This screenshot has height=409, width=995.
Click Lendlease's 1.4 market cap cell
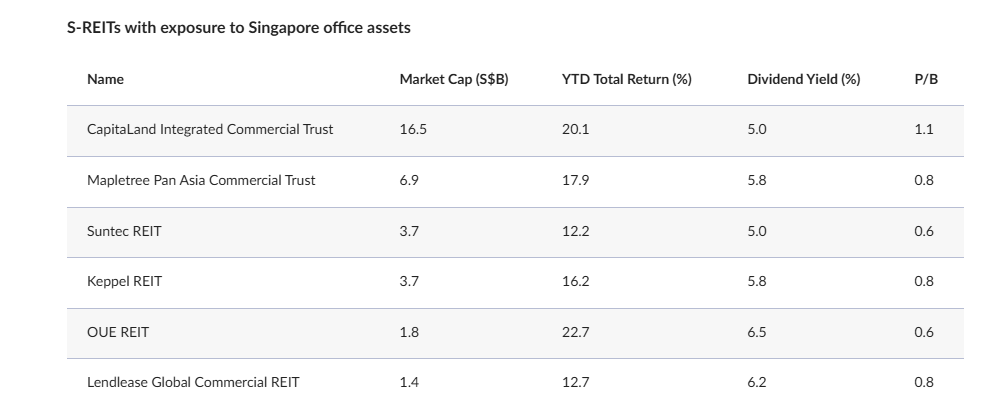point(408,382)
